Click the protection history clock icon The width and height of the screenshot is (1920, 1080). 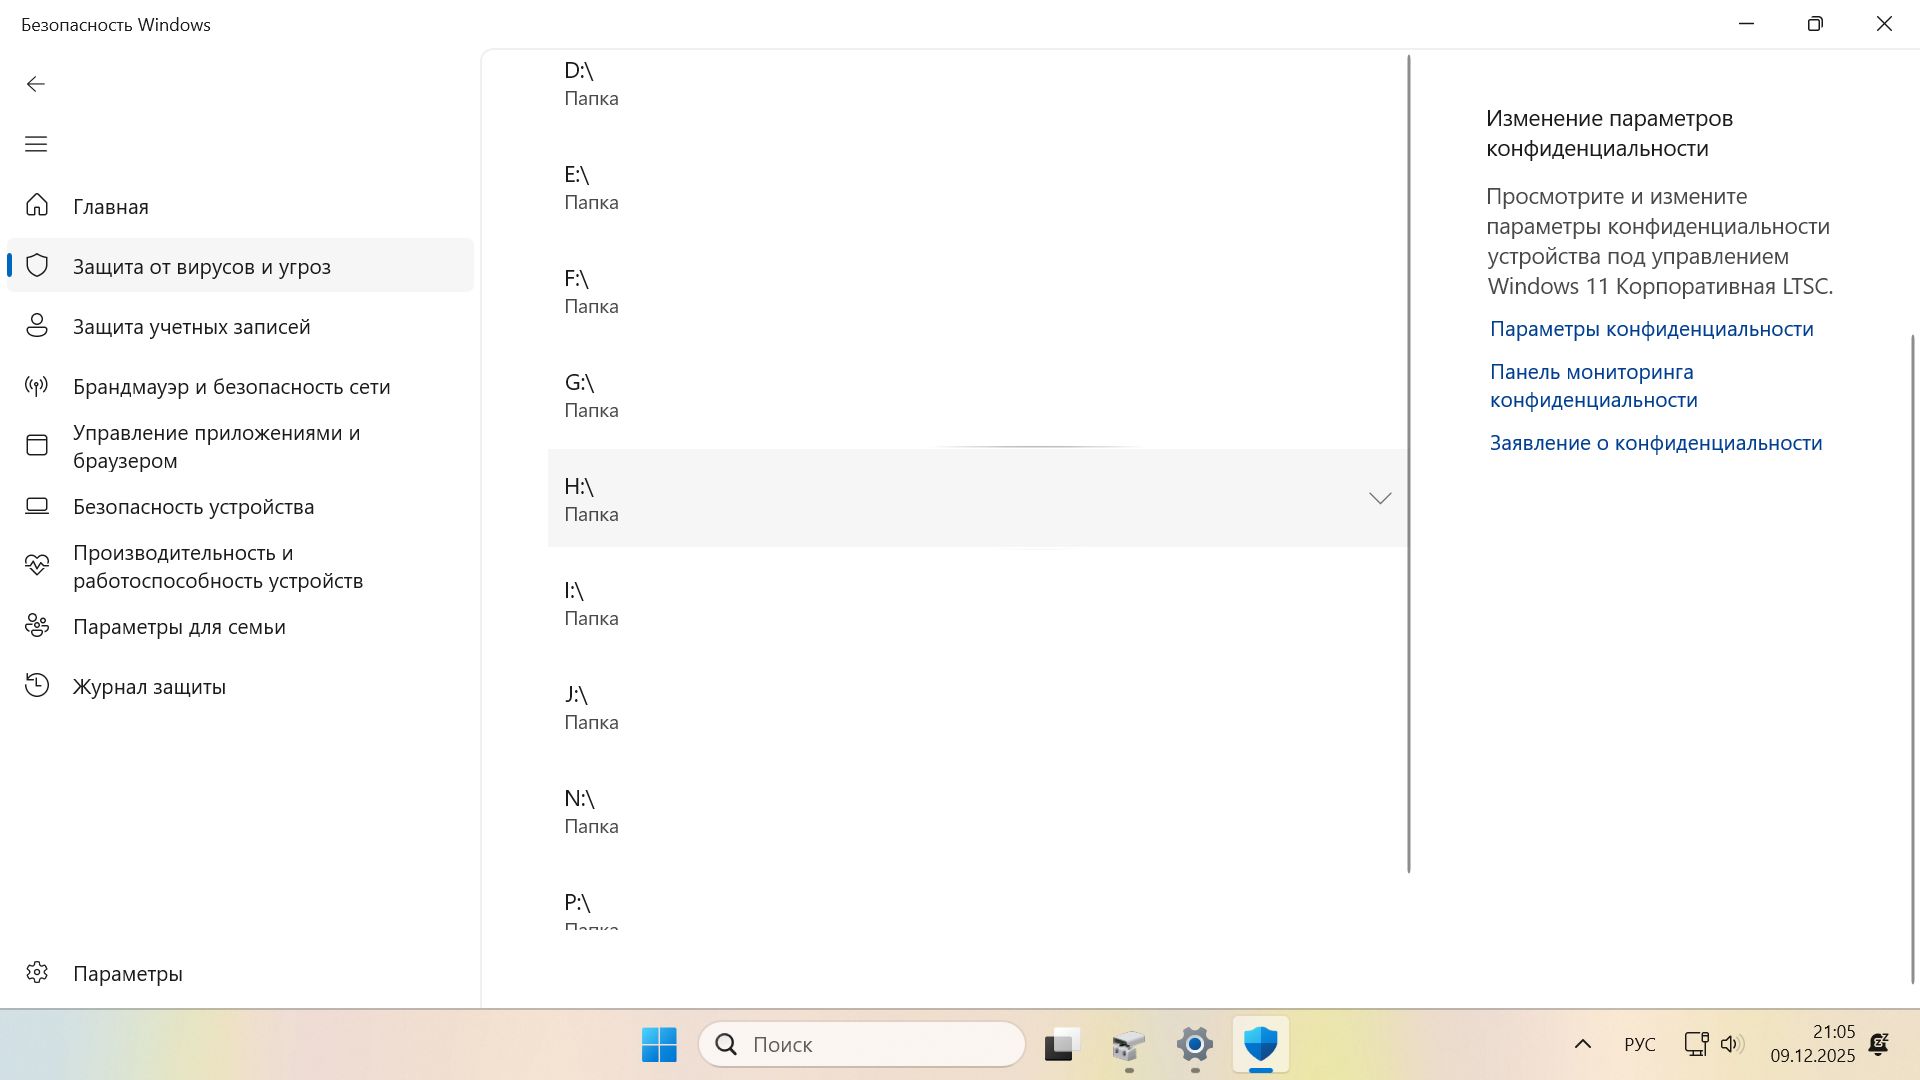37,686
